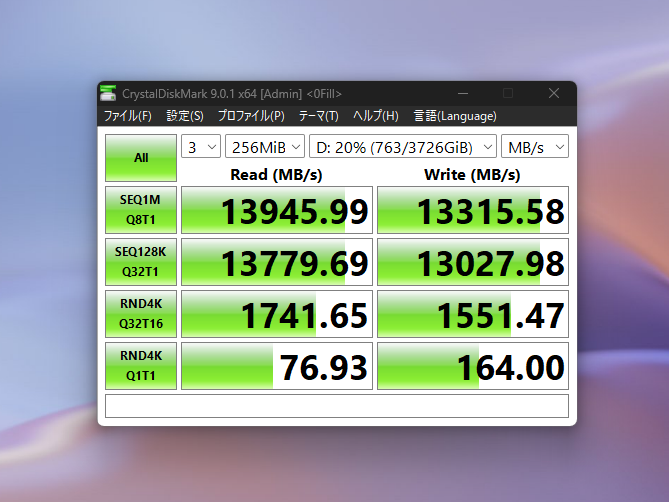The height and width of the screenshot is (502, 669).
Task: Select the RND4K Q32T16 write result 1551.47
Action: [473, 314]
